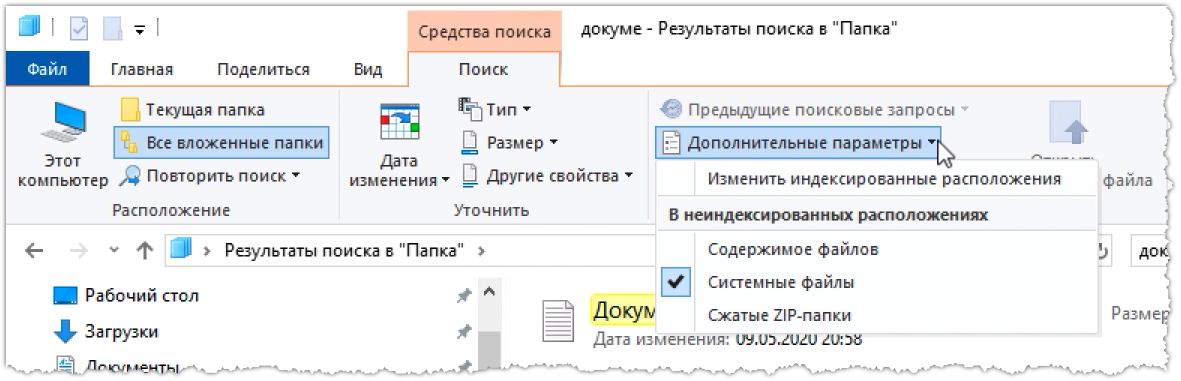Click the New folder quick access icon
The image size is (1181, 381).
coord(111,29)
